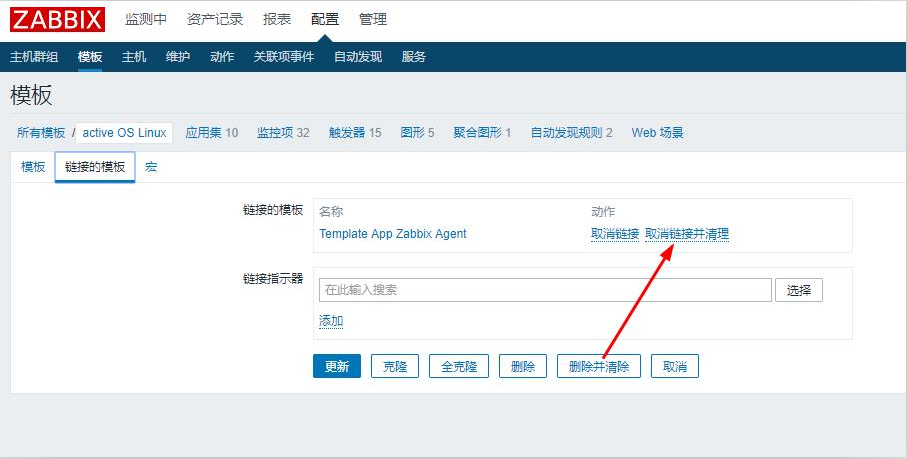Click the 更新 button

pyautogui.click(x=337, y=366)
